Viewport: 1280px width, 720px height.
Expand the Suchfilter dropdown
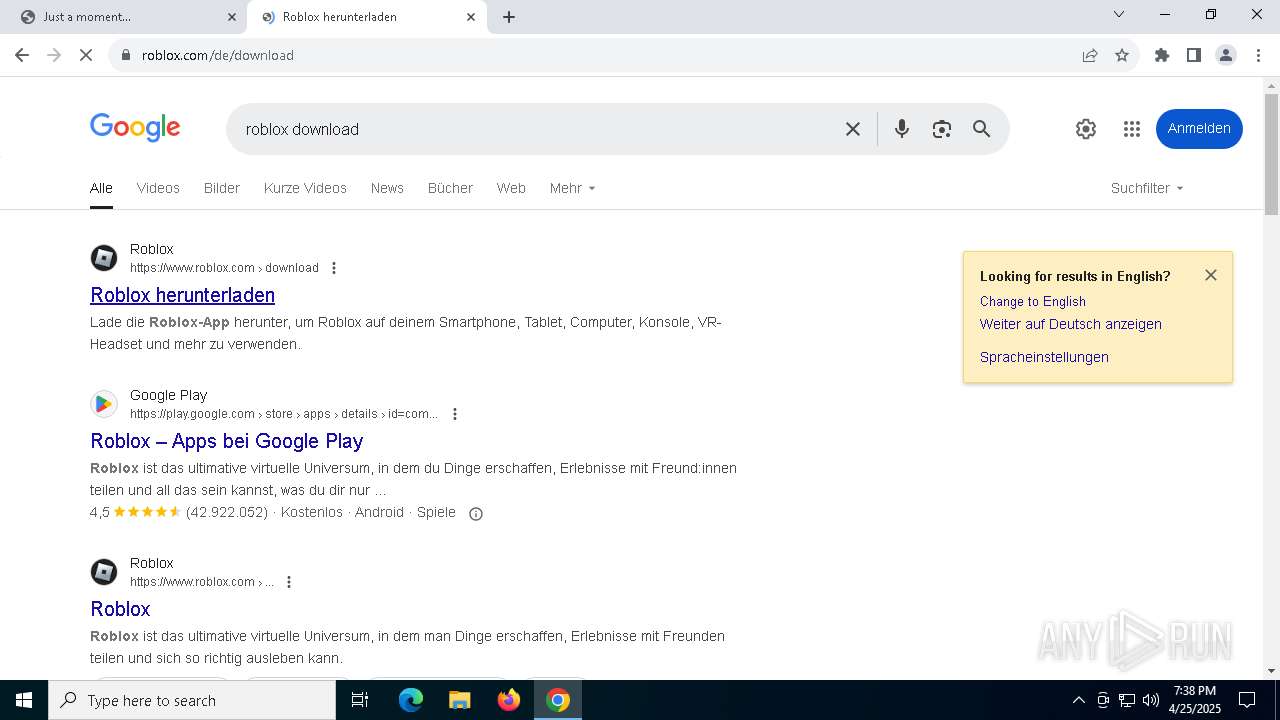coord(1147,188)
